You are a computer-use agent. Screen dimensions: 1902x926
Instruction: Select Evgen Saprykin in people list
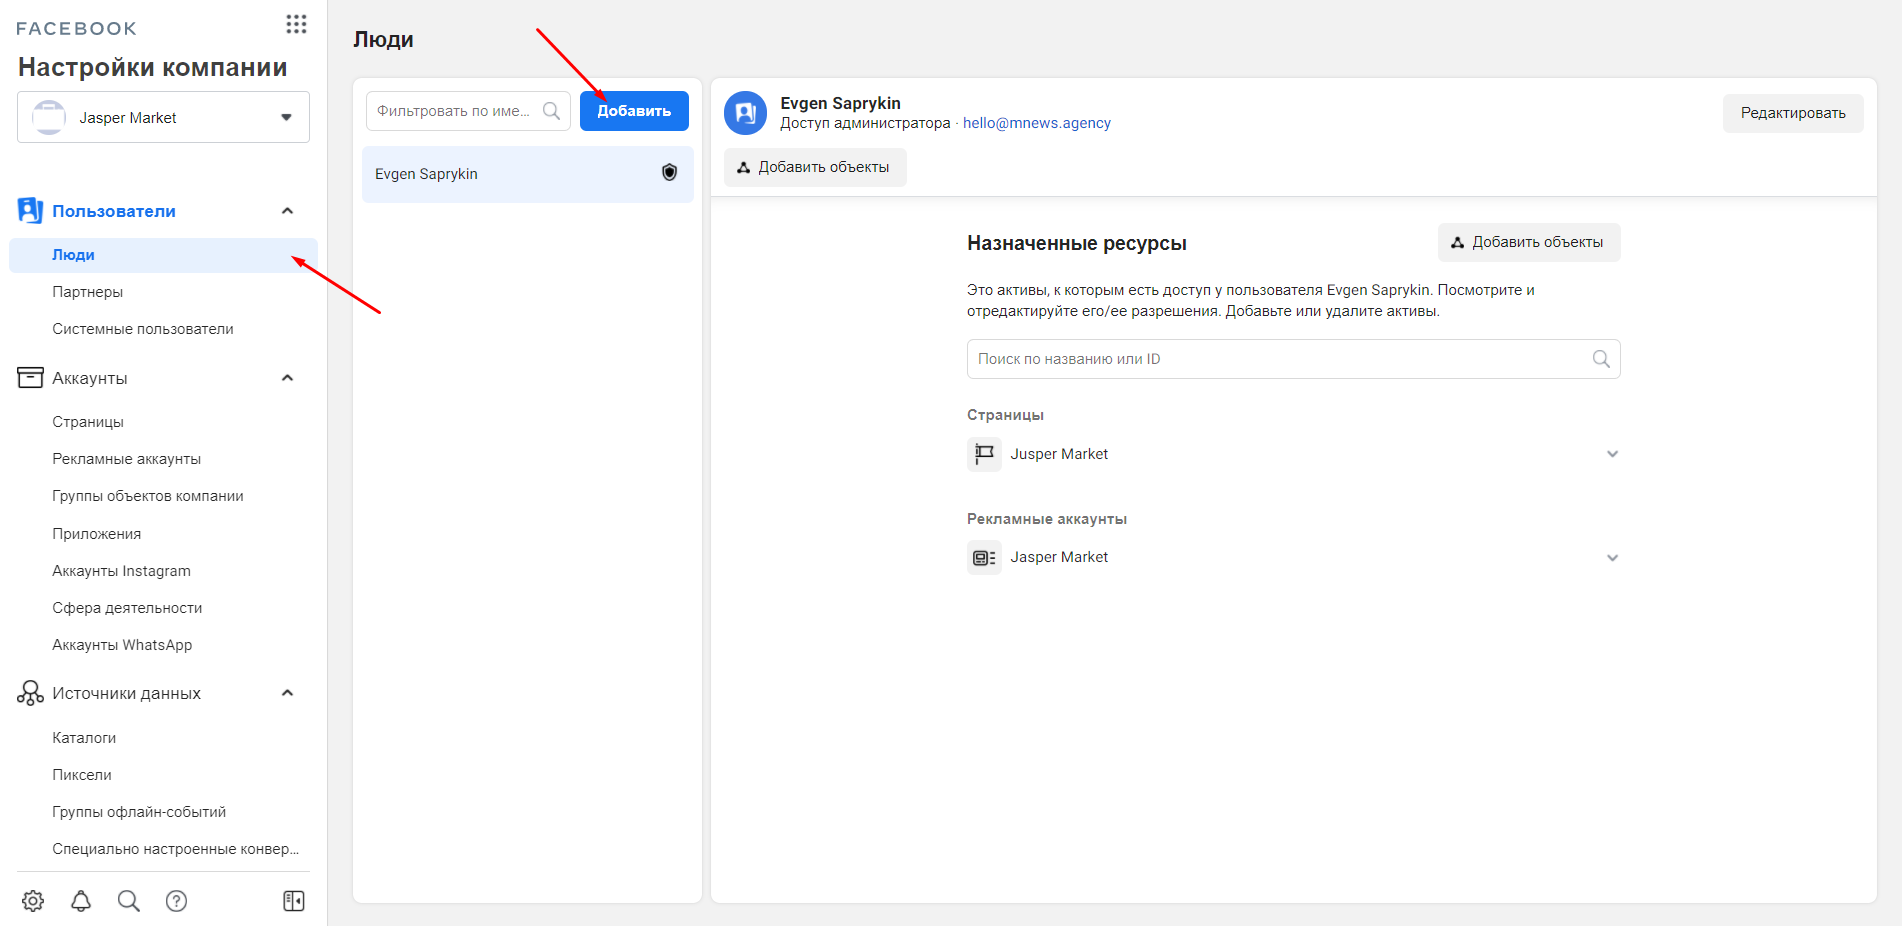[x=528, y=174]
